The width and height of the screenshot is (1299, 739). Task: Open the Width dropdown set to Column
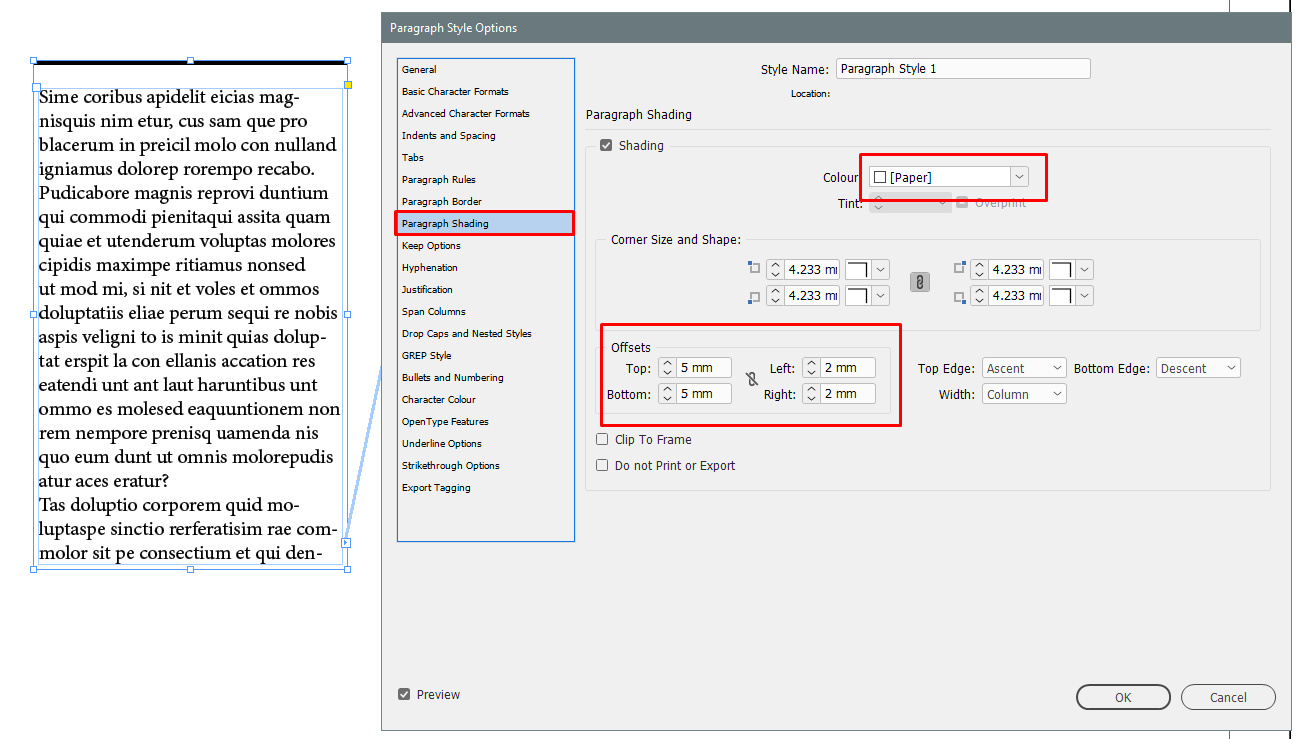pos(1024,394)
